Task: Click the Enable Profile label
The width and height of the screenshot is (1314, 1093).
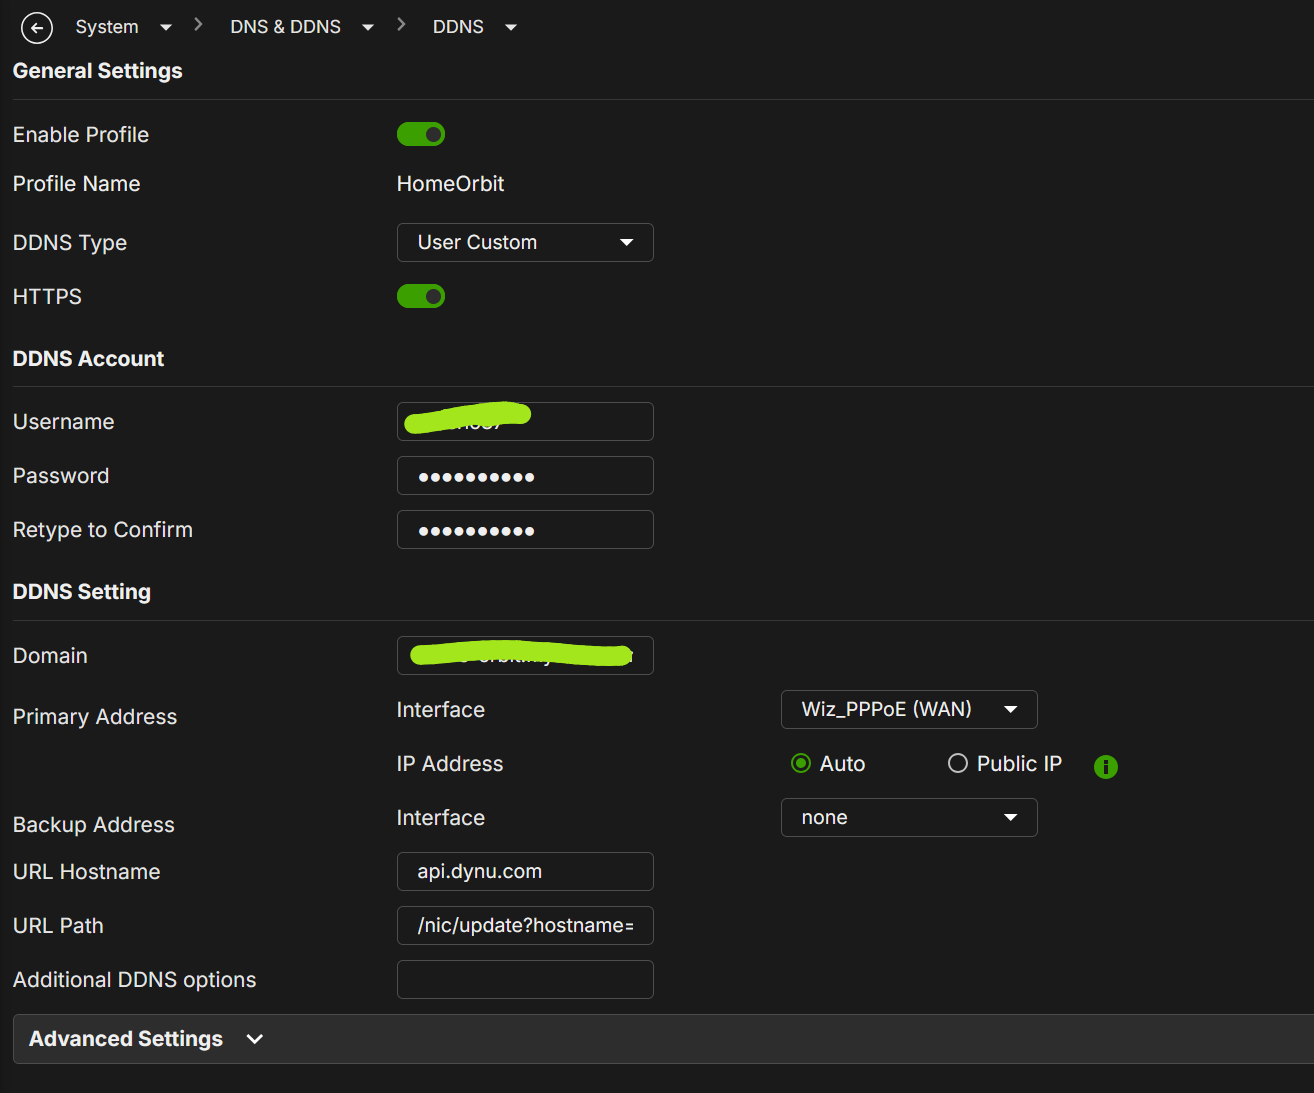Action: tap(81, 135)
